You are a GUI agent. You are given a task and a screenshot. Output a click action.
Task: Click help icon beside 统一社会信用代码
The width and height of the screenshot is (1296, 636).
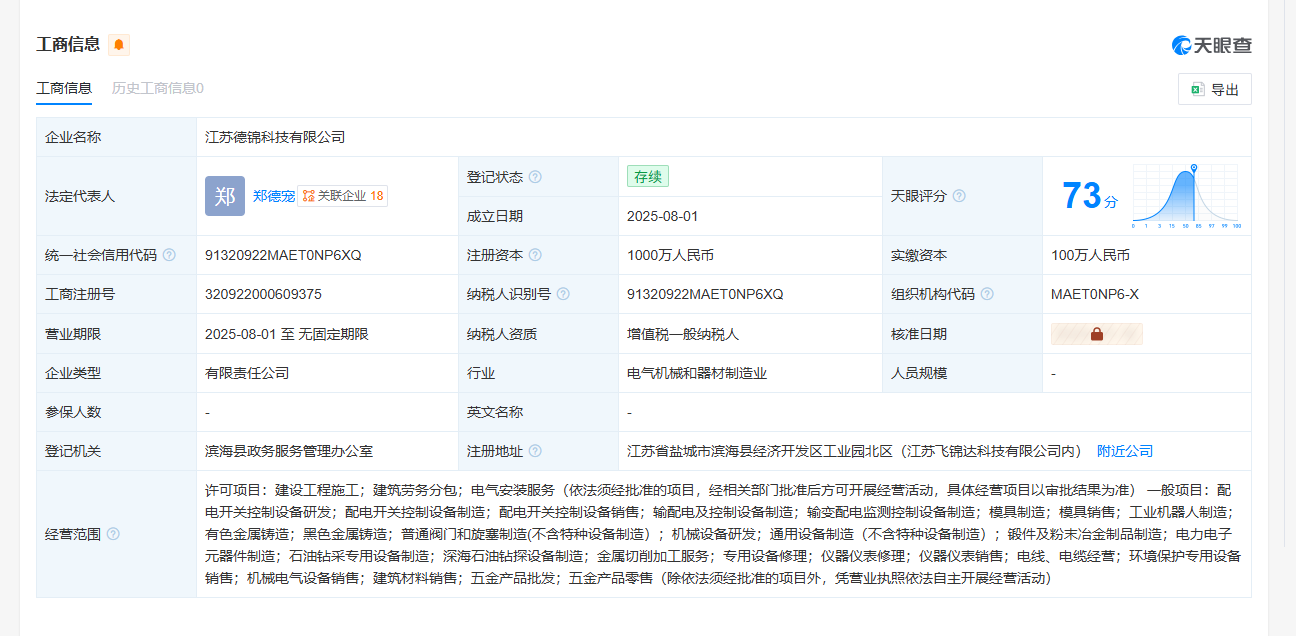click(169, 255)
